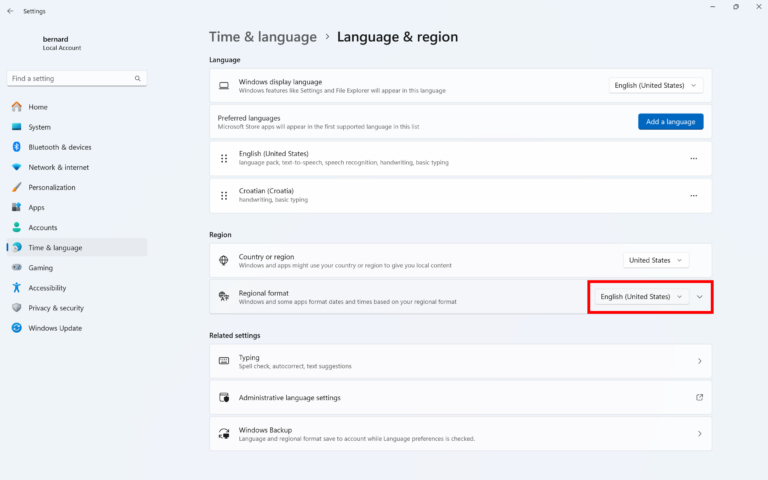Image resolution: width=768 pixels, height=480 pixels.
Task: Open the Typing related setting
Action: tap(460, 361)
